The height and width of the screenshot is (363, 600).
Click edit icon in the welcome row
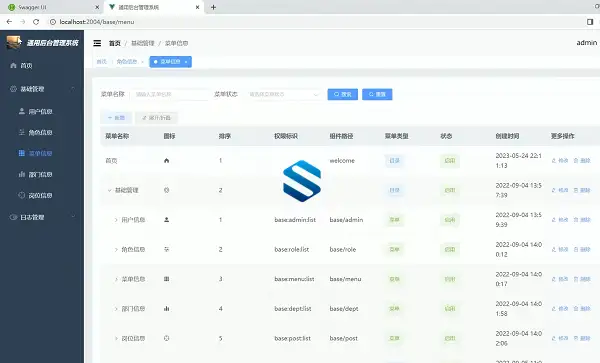coord(560,161)
